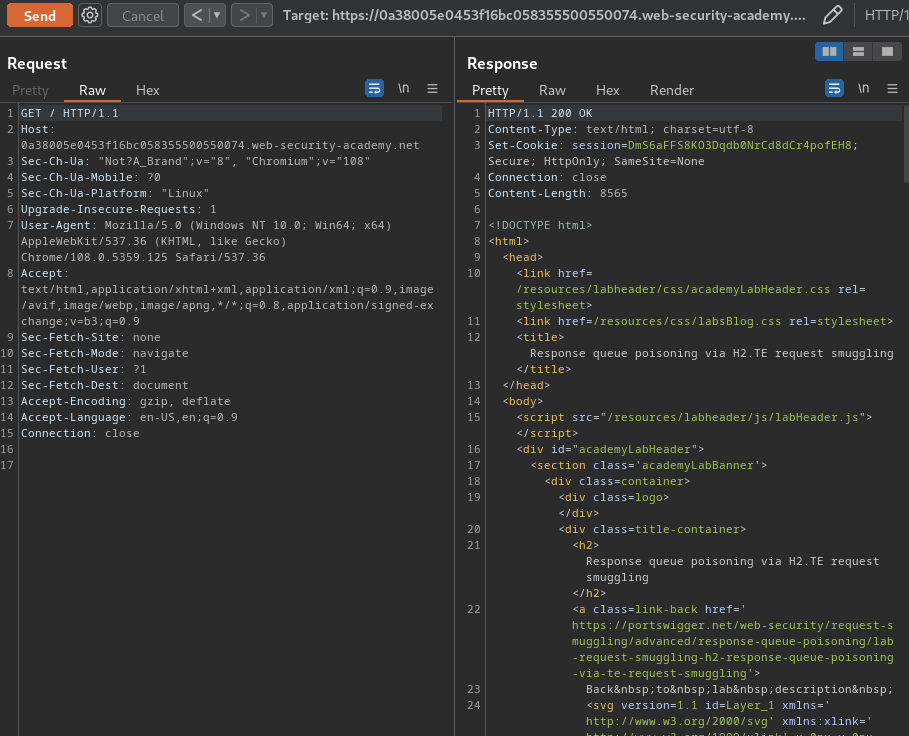Select combined single-pane layout icon
Viewport: 909px width, 736px height.
click(888, 52)
